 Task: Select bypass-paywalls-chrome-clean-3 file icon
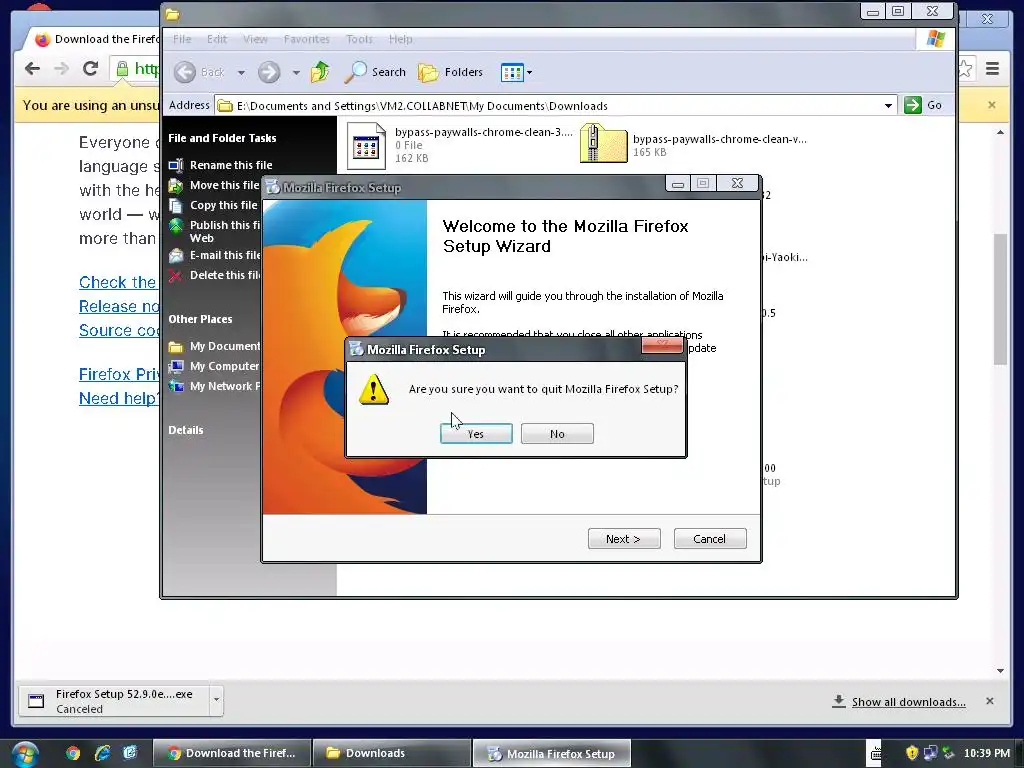coord(366,145)
